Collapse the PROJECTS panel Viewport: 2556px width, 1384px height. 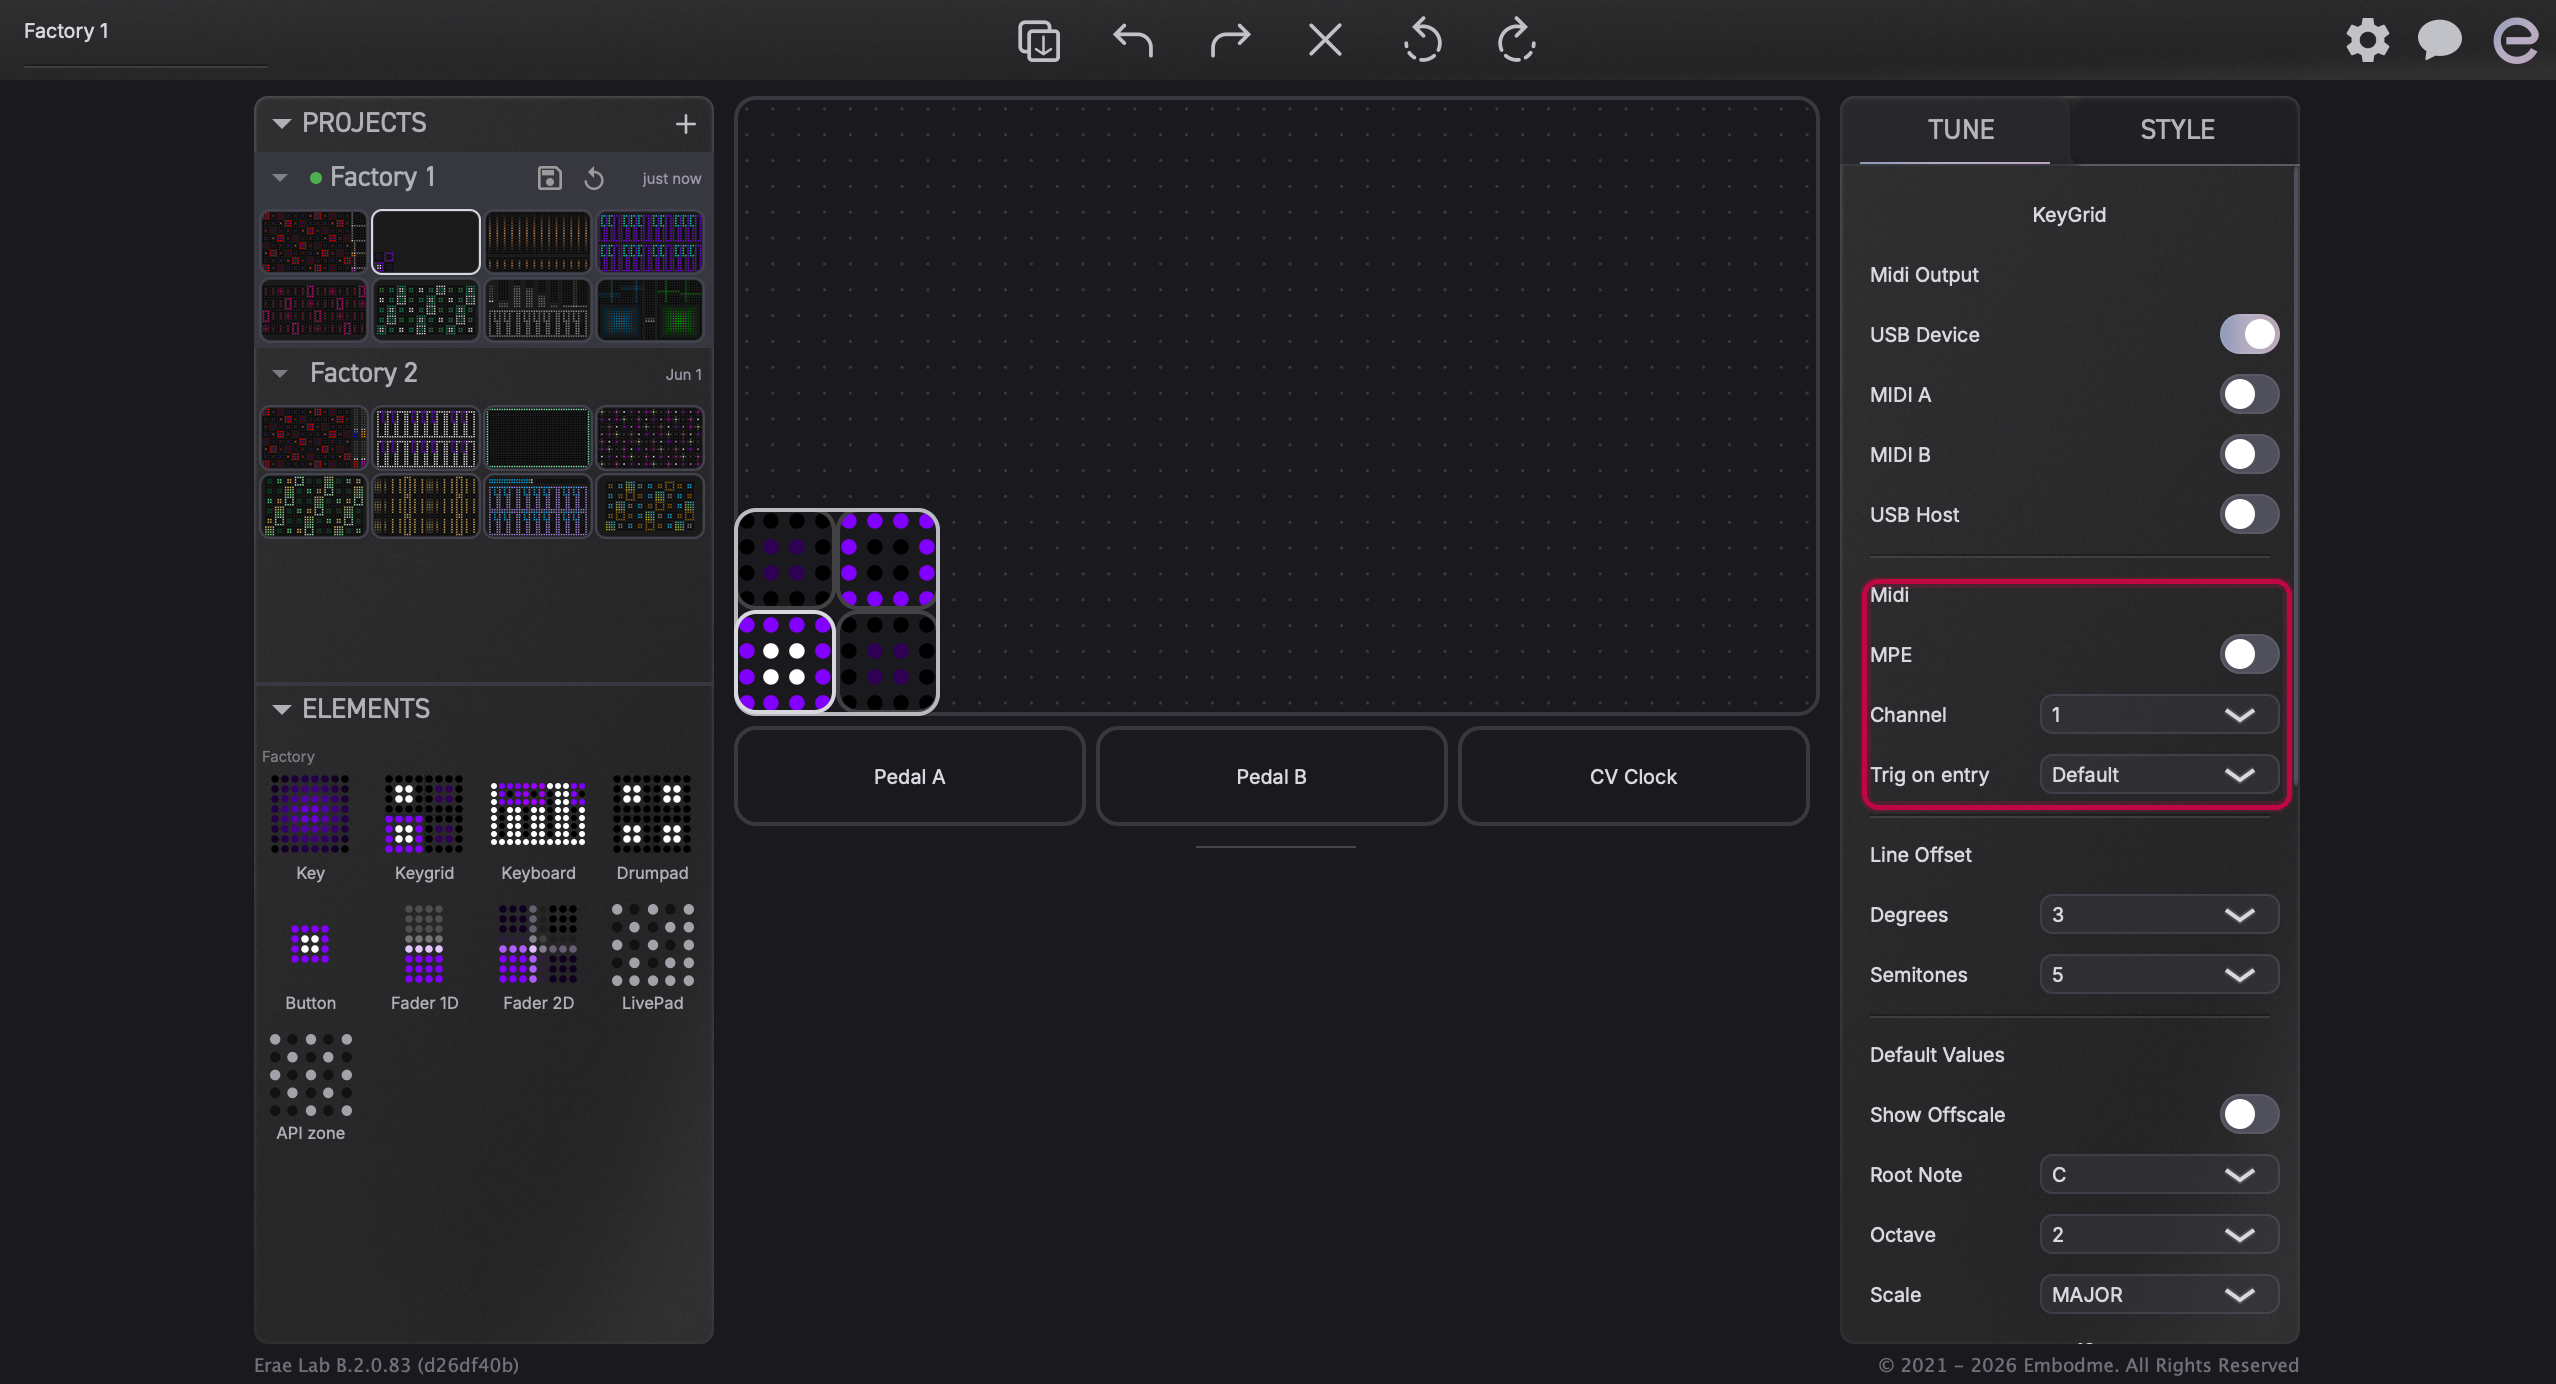click(282, 123)
